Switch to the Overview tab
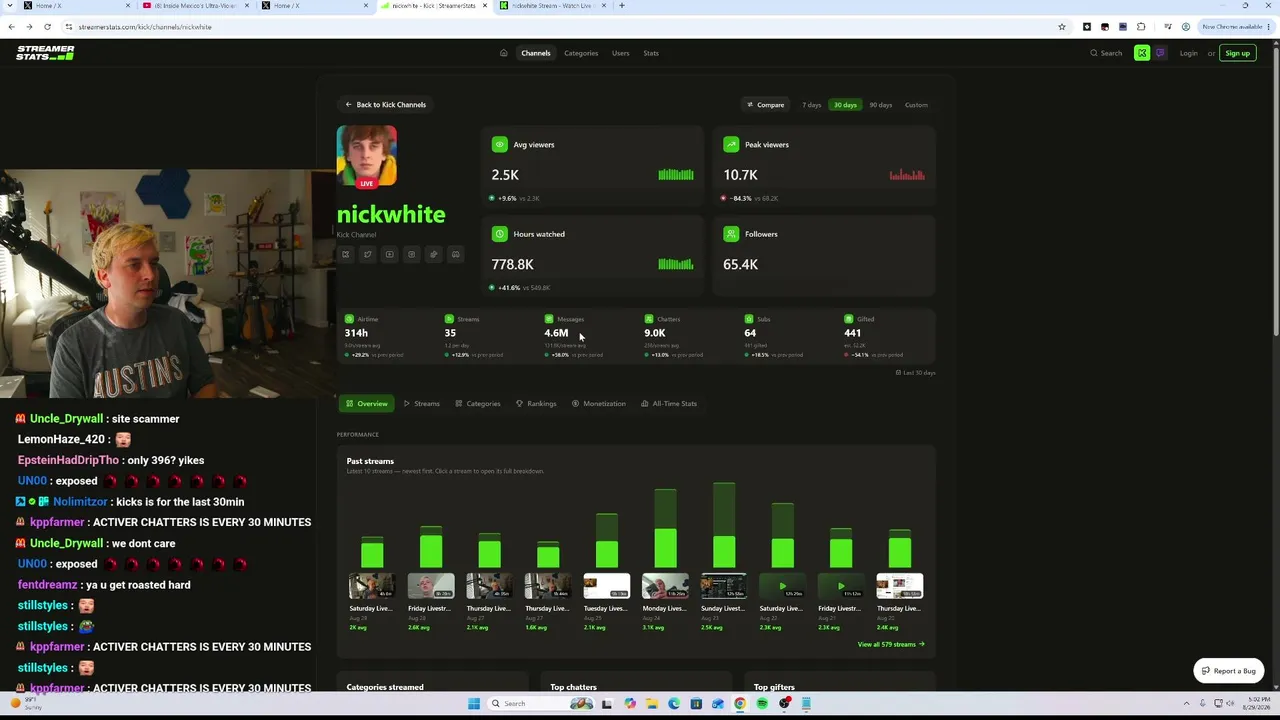 [366, 404]
